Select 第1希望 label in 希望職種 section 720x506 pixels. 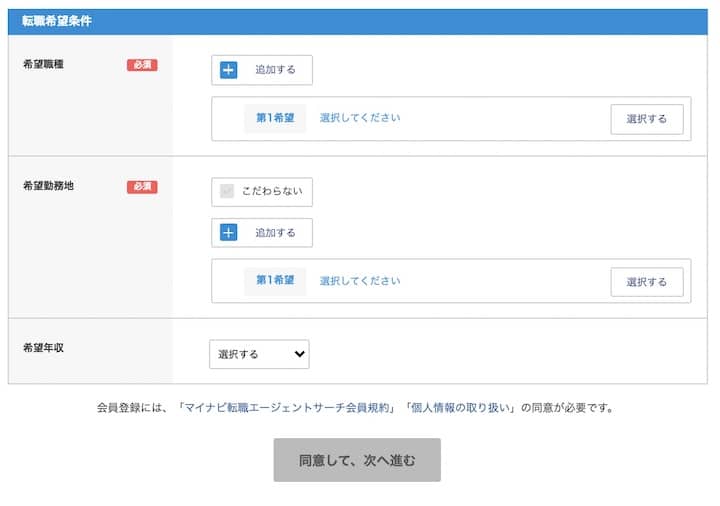coord(275,118)
